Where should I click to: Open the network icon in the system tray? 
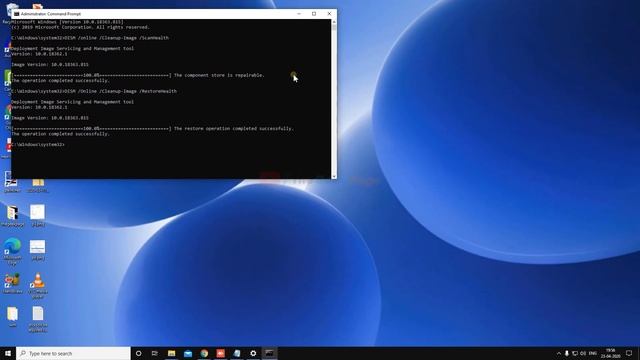(x=575, y=353)
